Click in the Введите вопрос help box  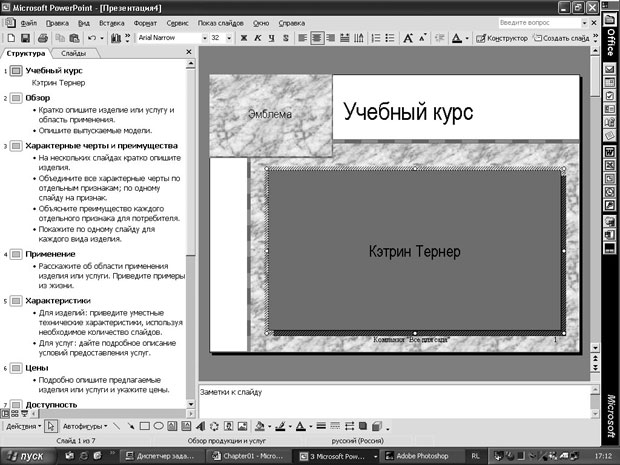point(540,23)
